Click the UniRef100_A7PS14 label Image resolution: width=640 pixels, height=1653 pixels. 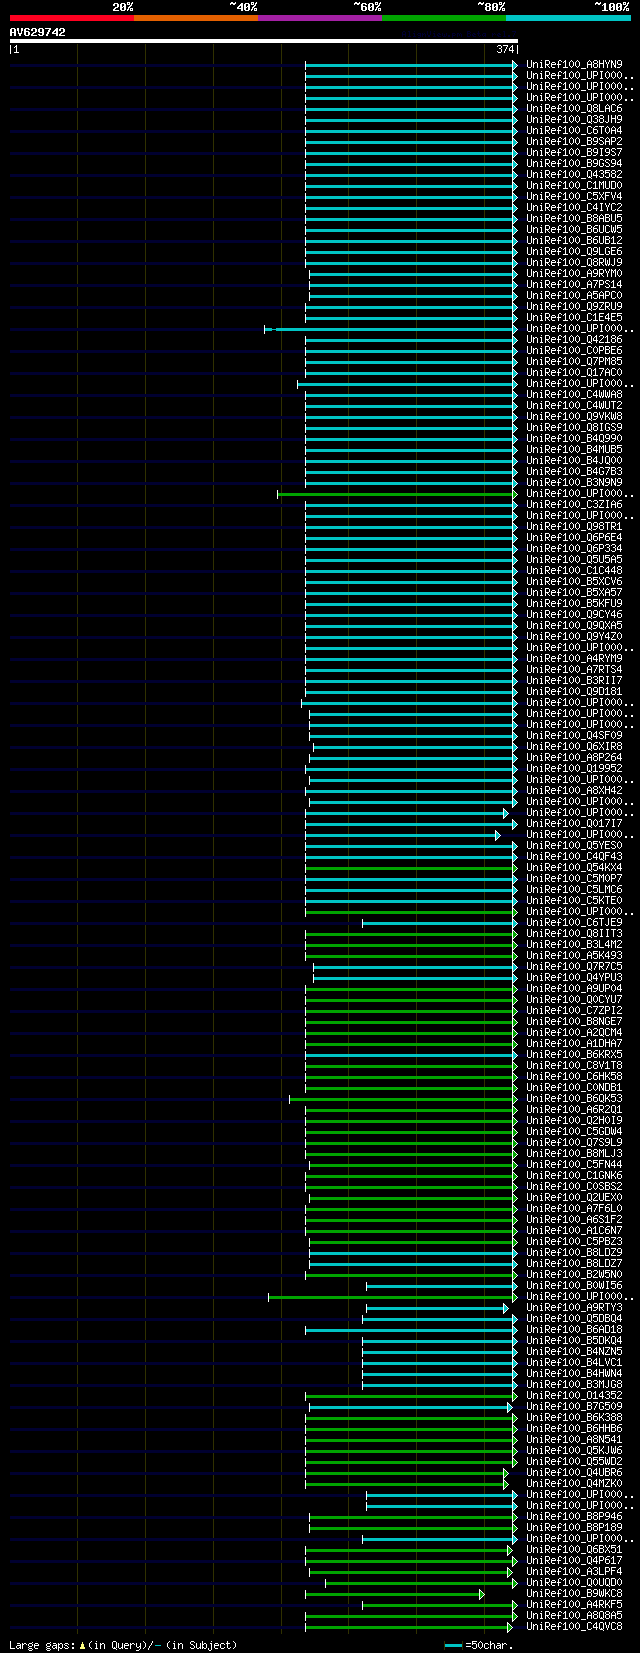coord(574,285)
